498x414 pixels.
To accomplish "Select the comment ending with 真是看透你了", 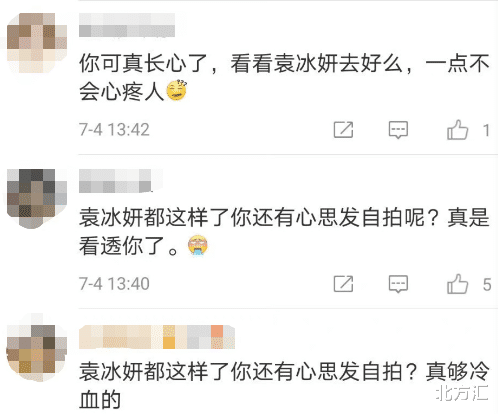I will coord(284,231).
